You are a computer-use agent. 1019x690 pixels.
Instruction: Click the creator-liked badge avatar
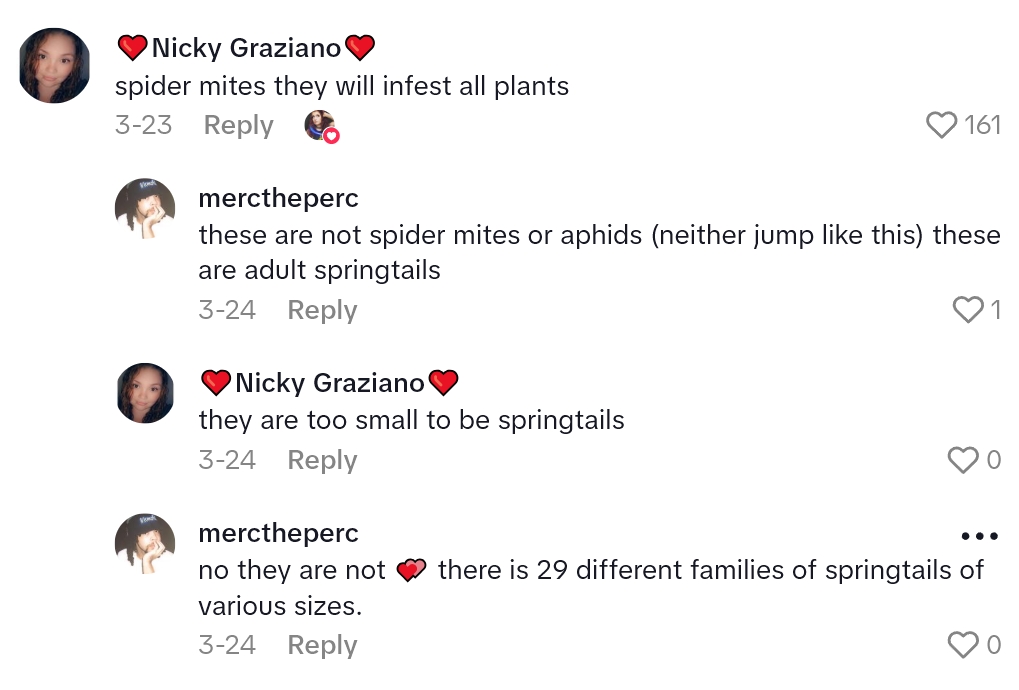321,126
